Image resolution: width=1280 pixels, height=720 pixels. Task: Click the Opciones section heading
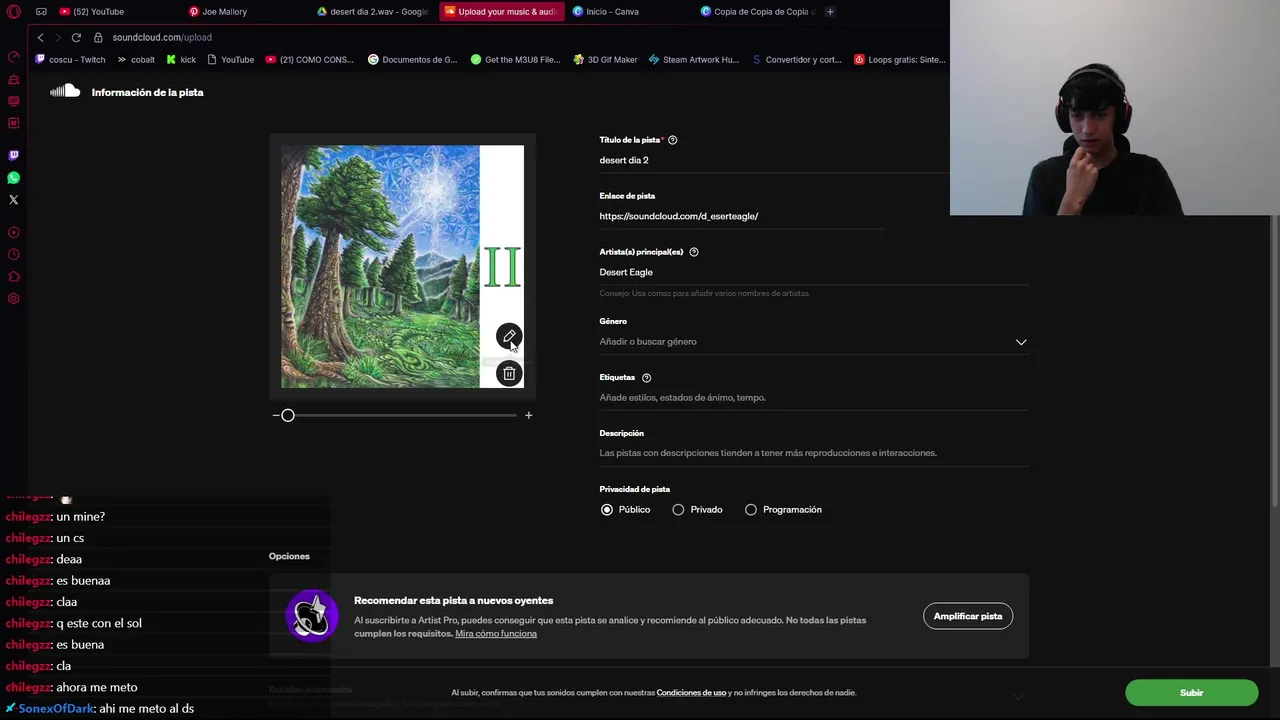[289, 556]
